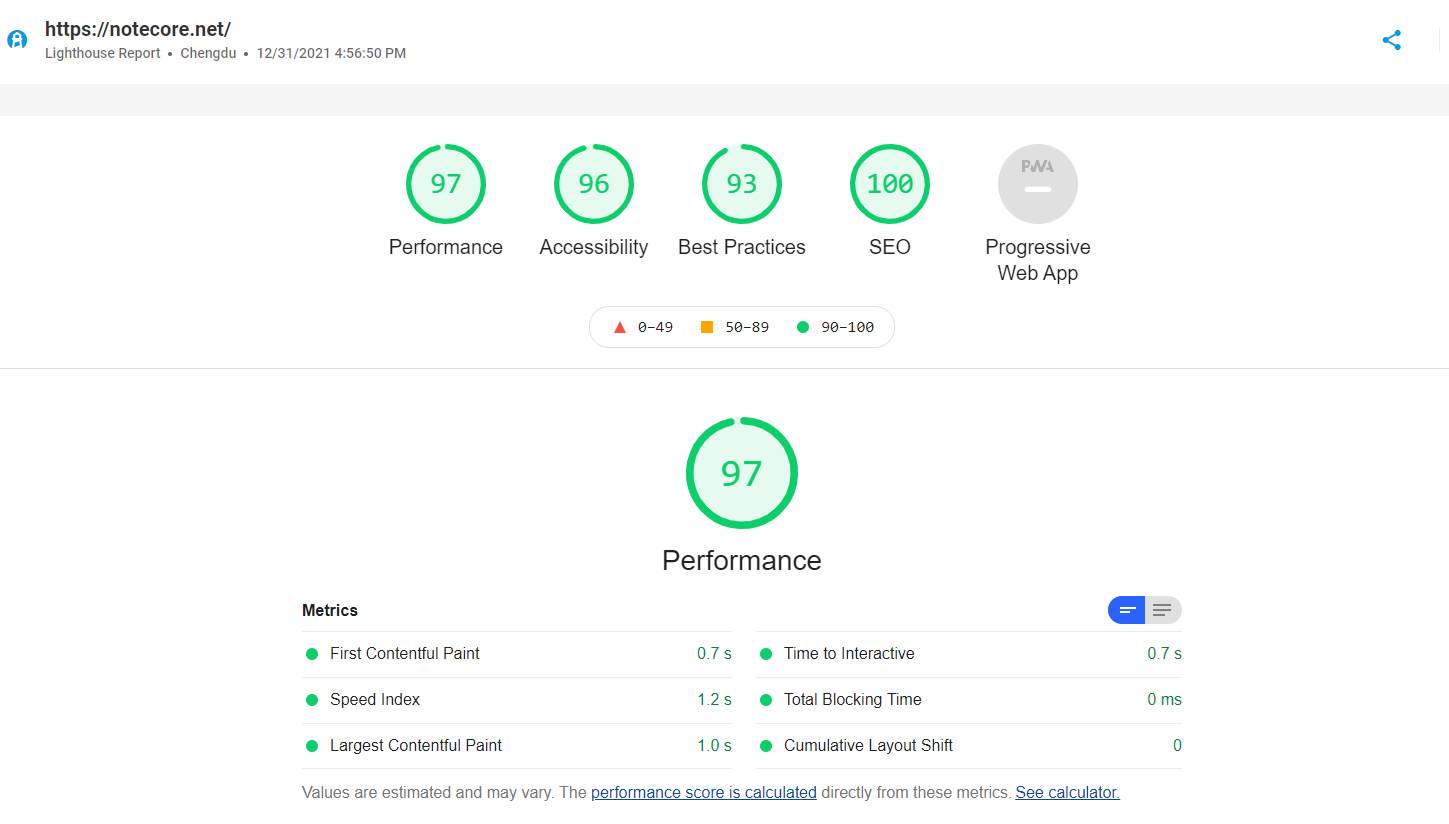Open 'performance score is calculated' link
Viewport: 1449px width, 824px height.
click(704, 793)
